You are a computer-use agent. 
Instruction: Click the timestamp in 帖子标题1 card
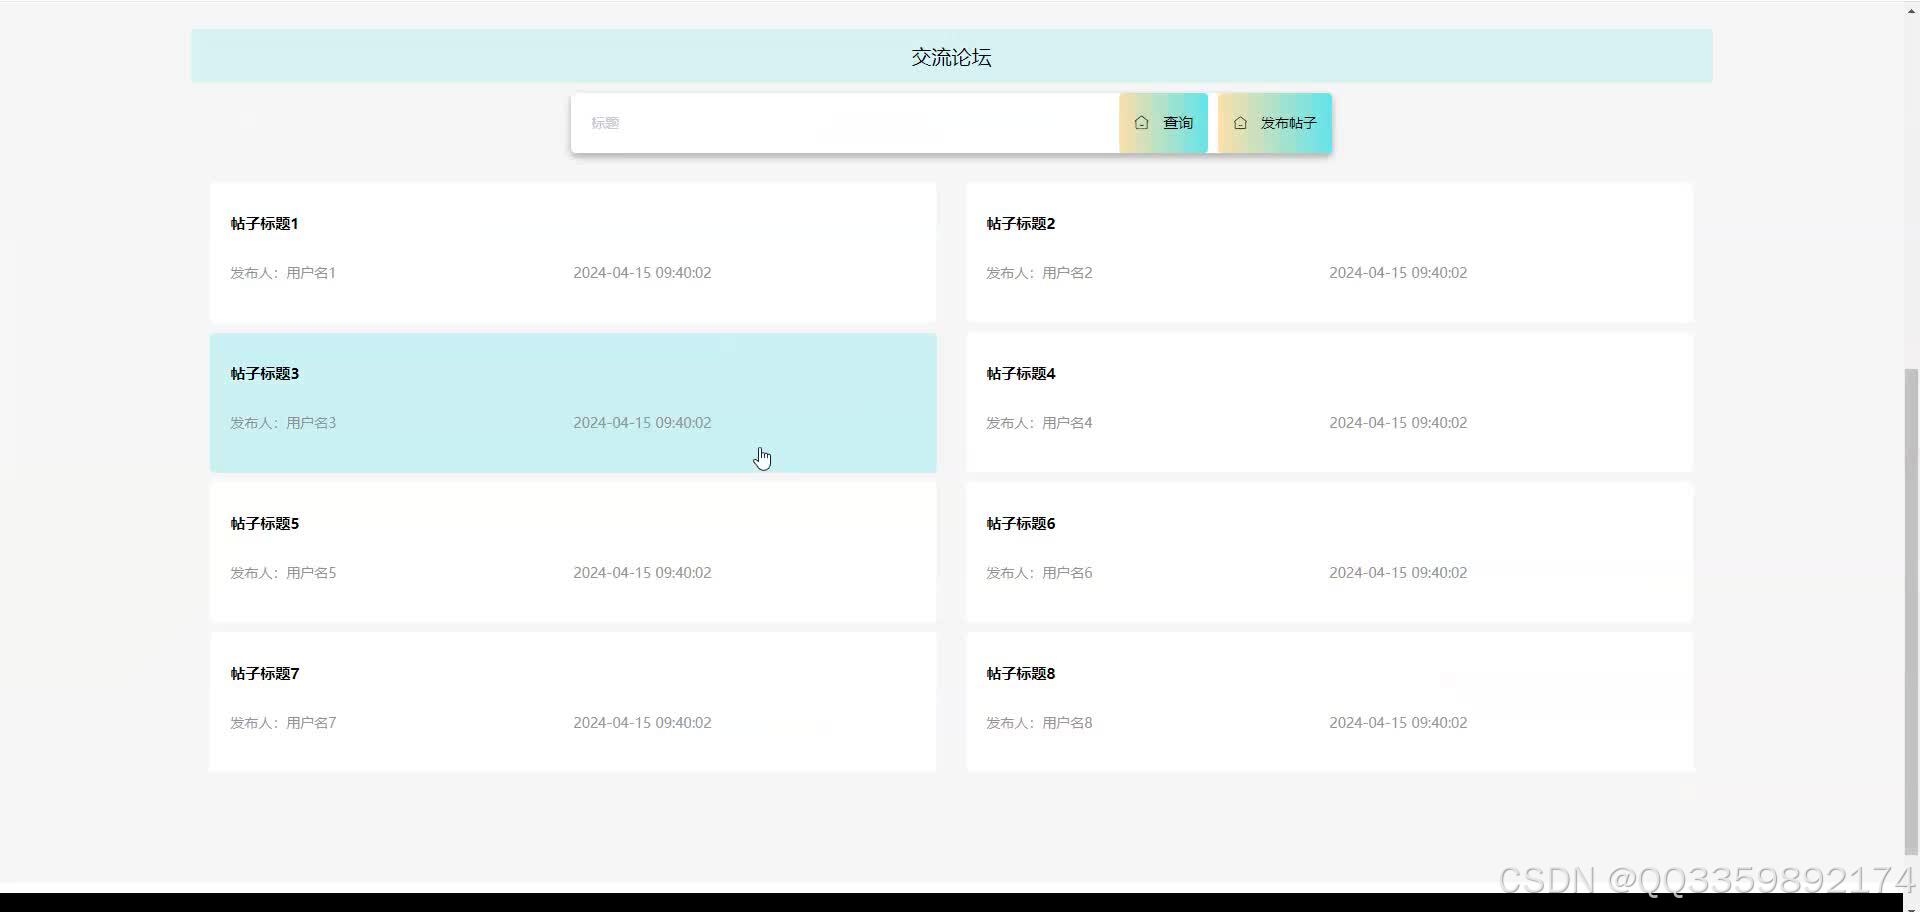(x=642, y=273)
